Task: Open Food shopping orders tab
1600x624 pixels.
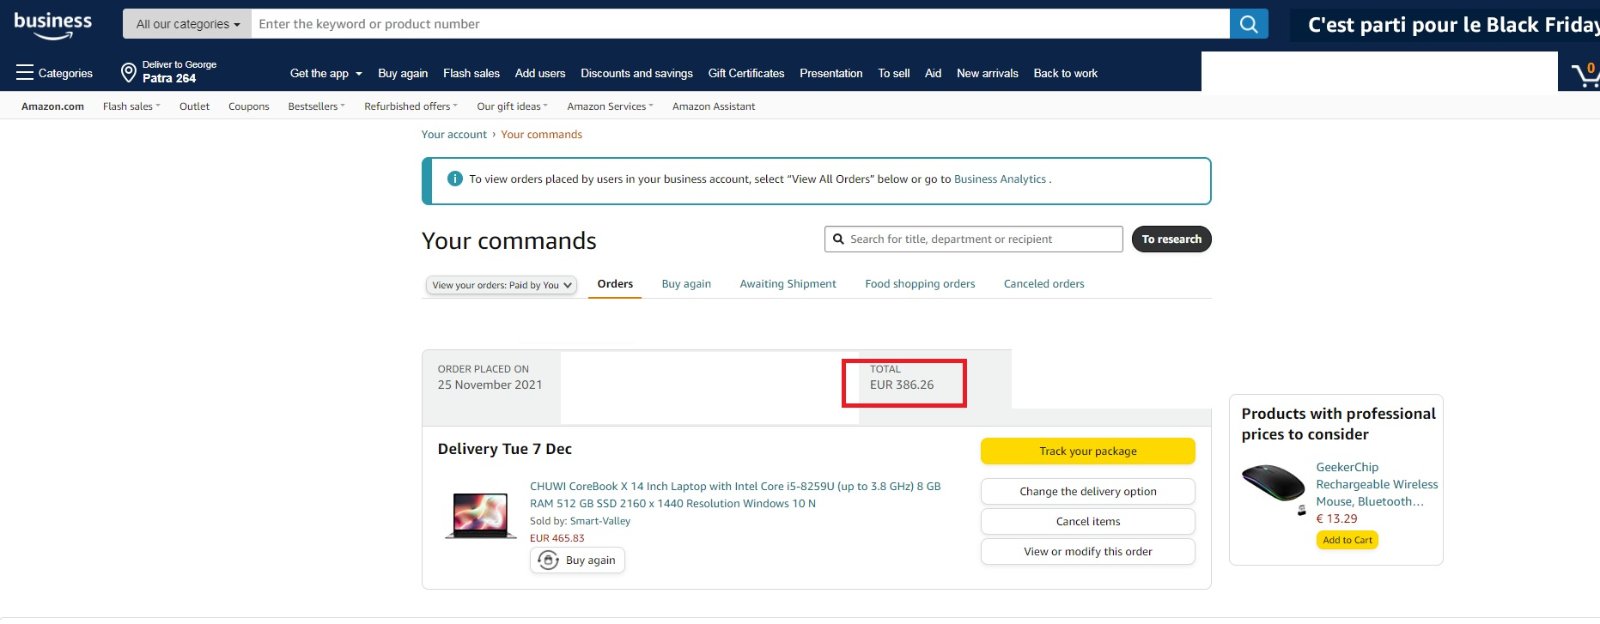Action: (920, 284)
